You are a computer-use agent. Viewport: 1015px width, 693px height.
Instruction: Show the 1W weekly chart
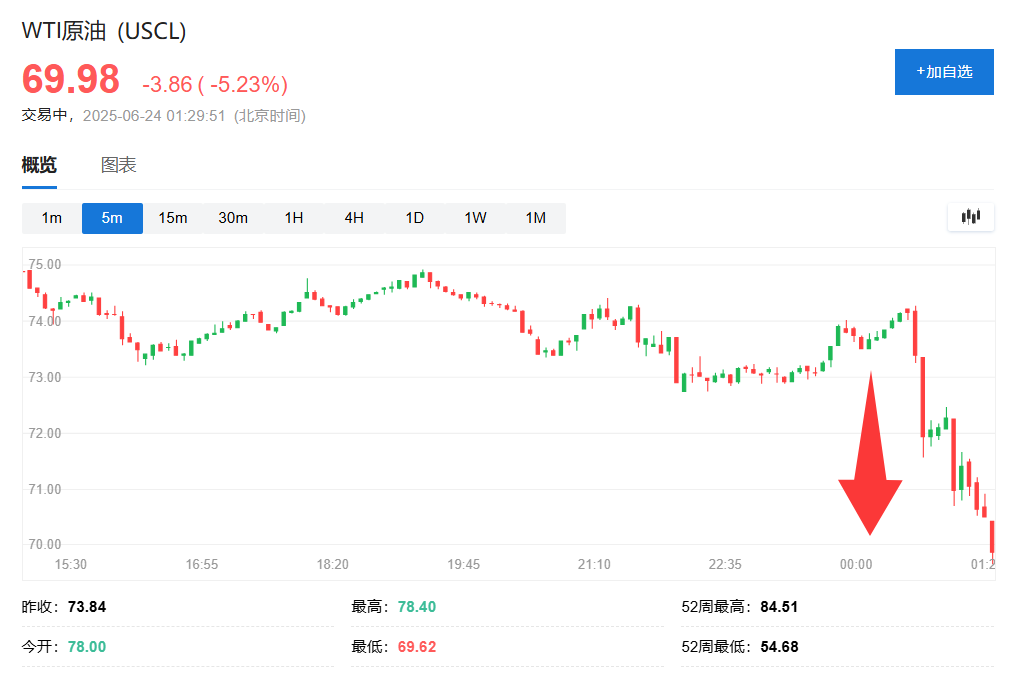[x=475, y=218]
